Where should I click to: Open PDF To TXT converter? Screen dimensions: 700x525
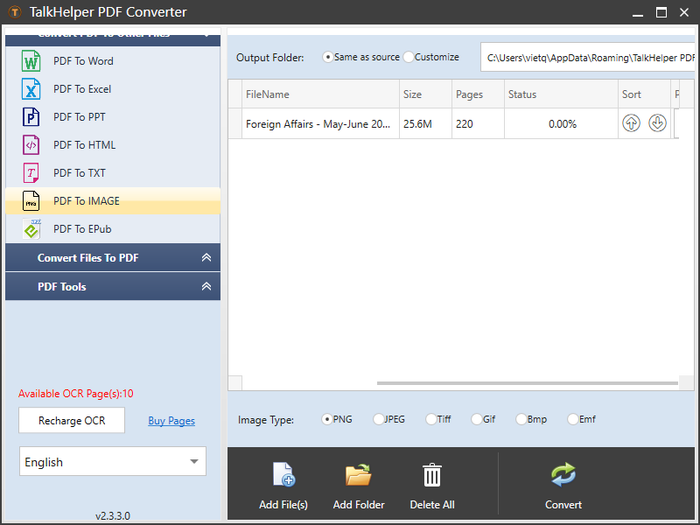click(x=112, y=173)
